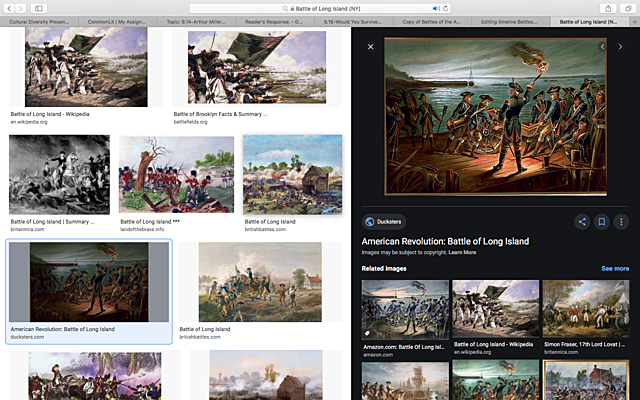640x400 pixels.
Task: Open related Battle of Long Island - Wikipedia image
Action: click(496, 309)
